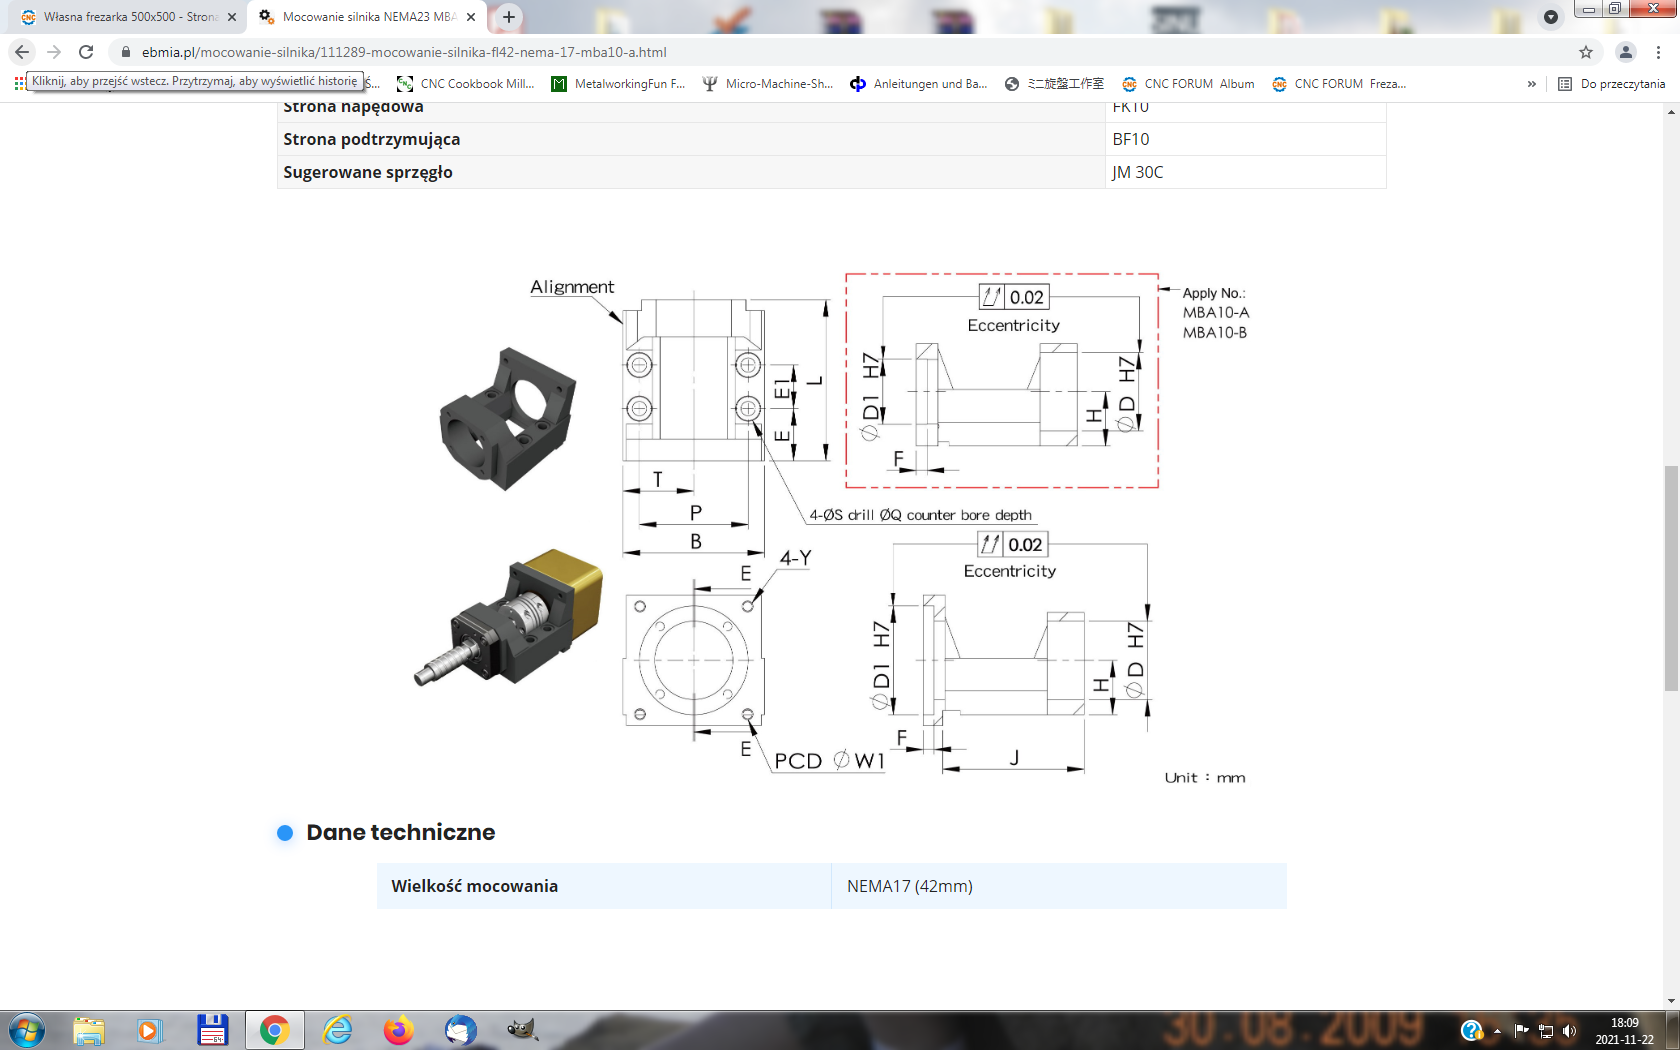Click the assembled motor and ballscrew photo
Image resolution: width=1680 pixels, height=1050 pixels.
click(509, 617)
